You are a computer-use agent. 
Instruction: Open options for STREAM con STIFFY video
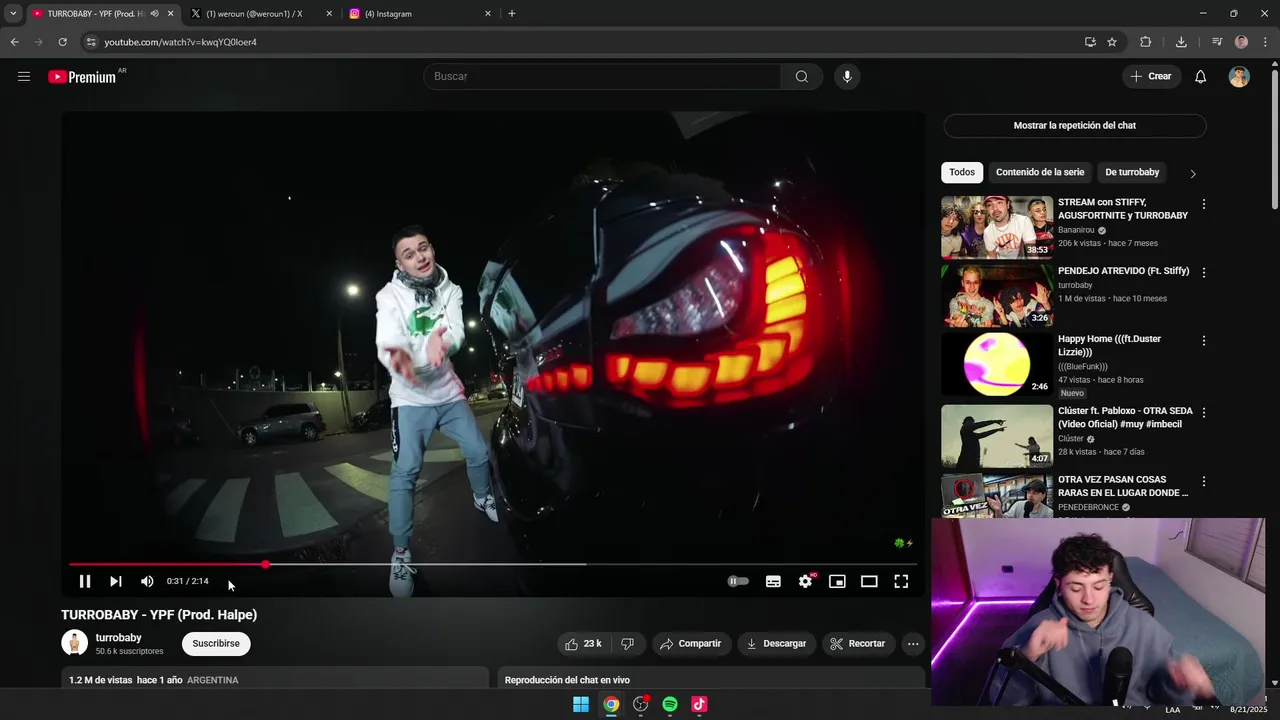tap(1203, 204)
